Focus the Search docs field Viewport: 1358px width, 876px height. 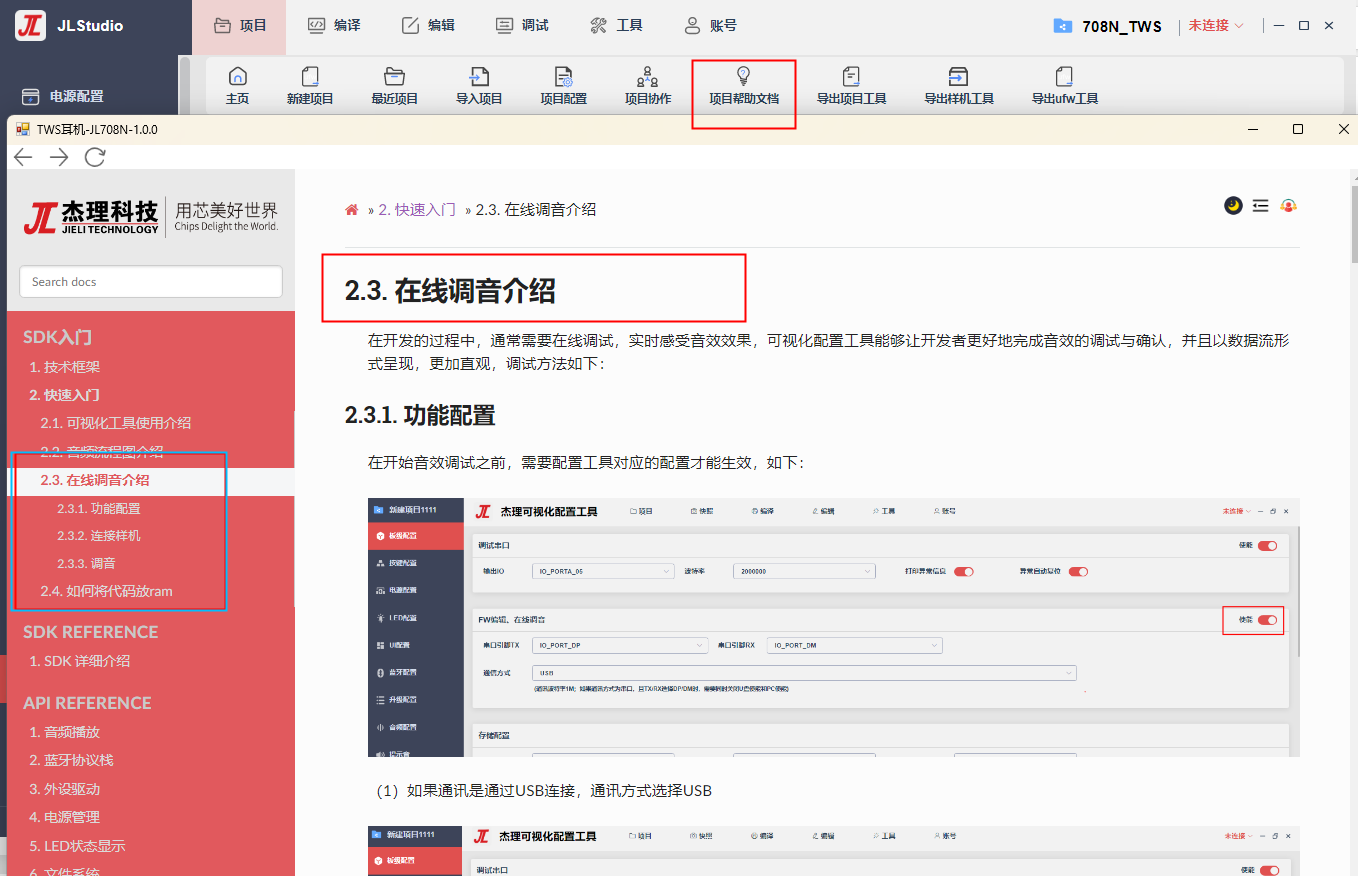151,282
